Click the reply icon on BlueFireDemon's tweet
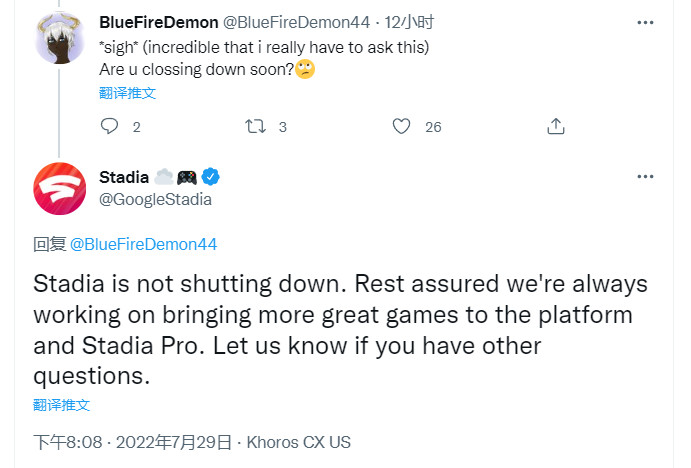This screenshot has height=468, width=691. point(110,127)
